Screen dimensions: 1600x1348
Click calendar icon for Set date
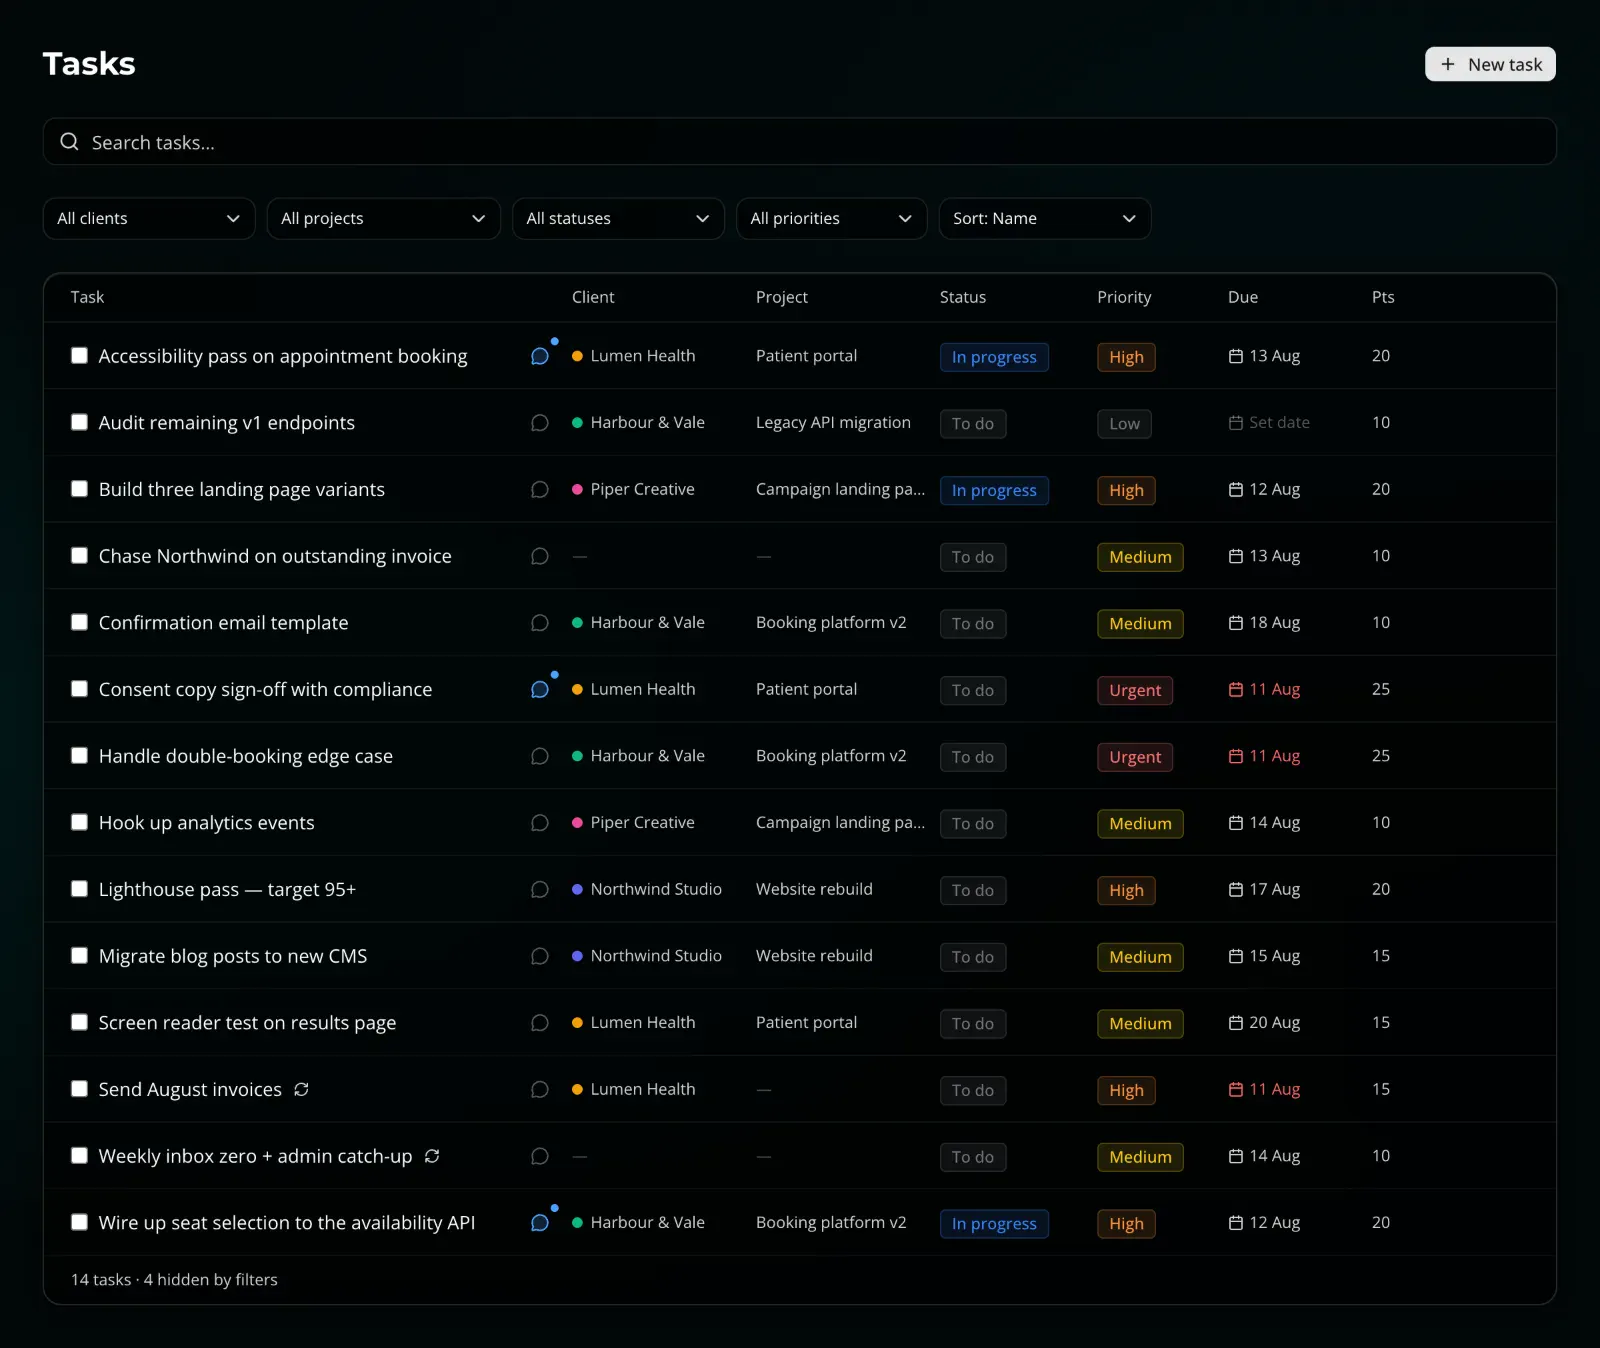click(1236, 423)
